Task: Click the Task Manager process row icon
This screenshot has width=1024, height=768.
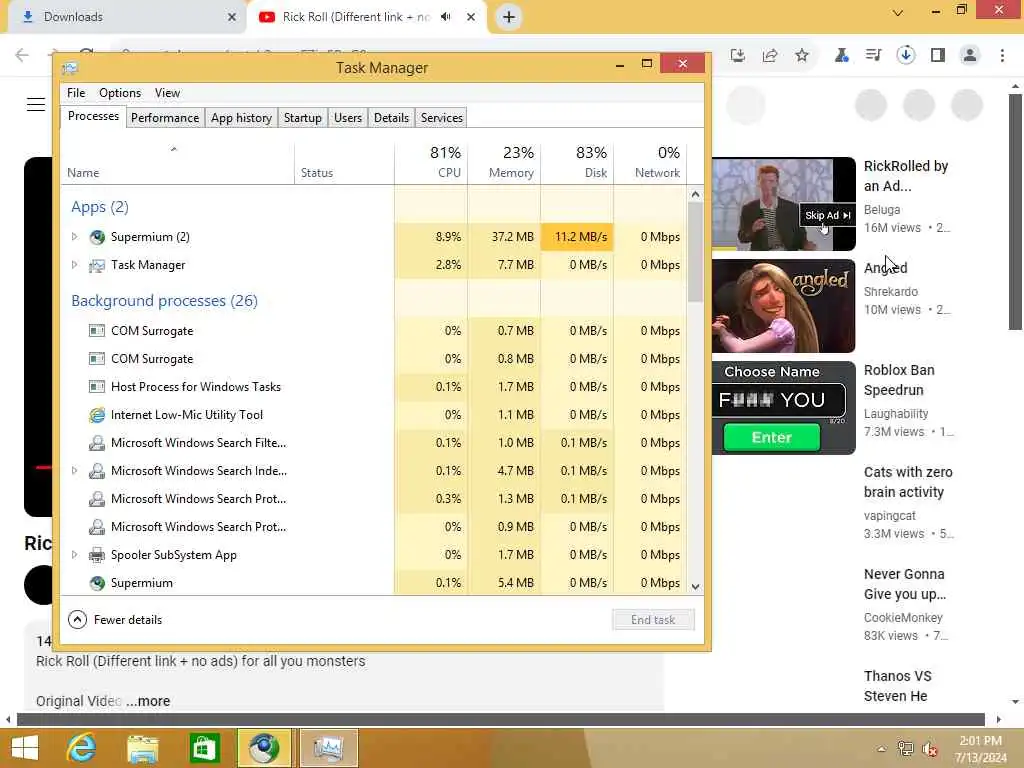Action: 97,265
